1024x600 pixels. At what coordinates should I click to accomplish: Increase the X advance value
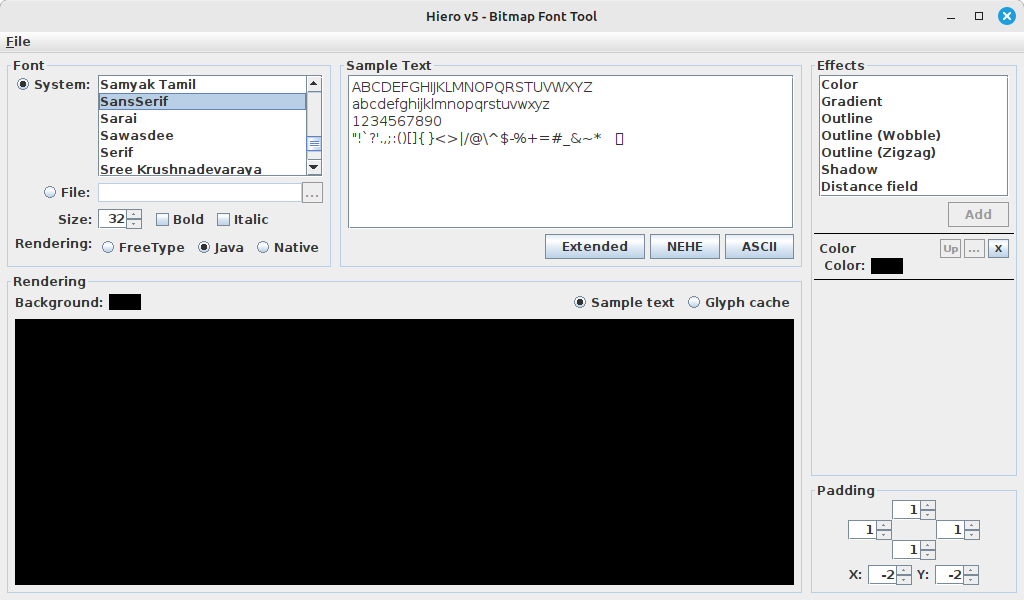904,570
